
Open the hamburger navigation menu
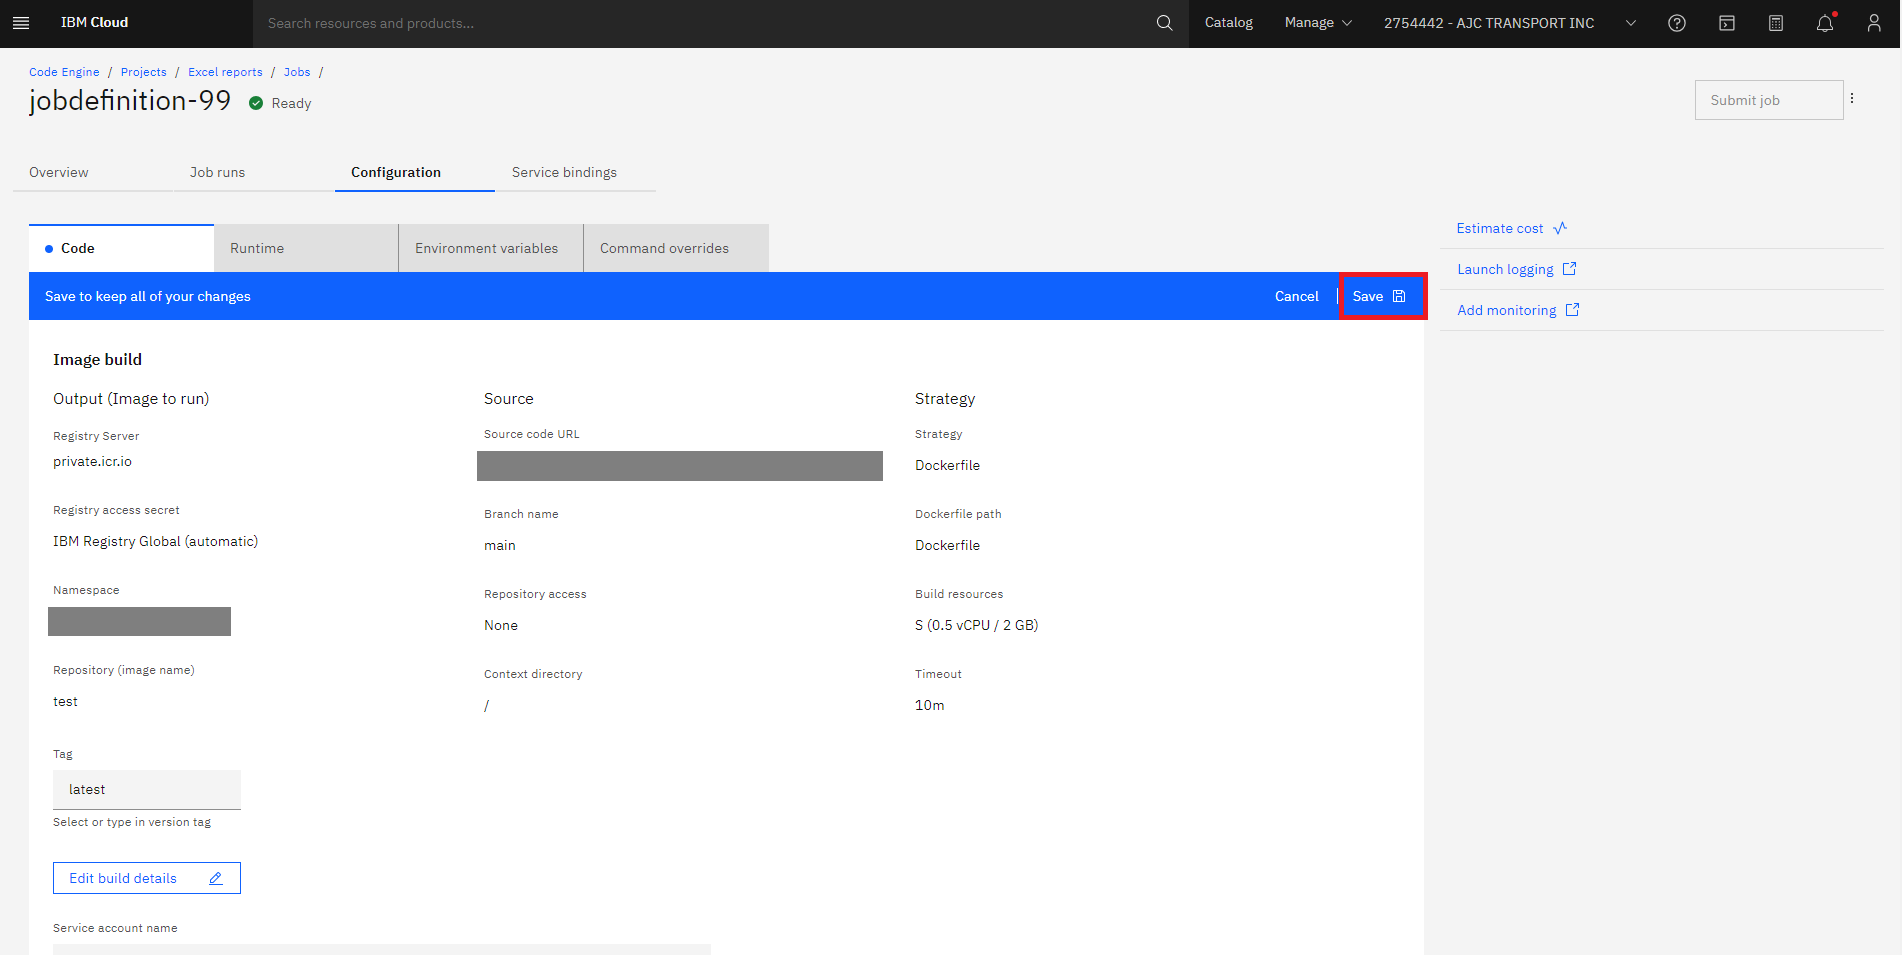coord(21,23)
